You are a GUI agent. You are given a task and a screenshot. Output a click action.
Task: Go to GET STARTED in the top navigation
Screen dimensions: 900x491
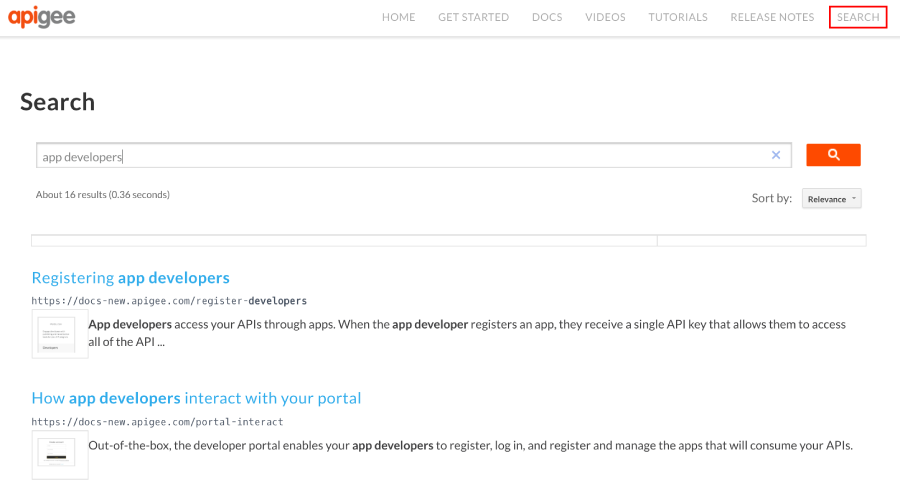(473, 17)
